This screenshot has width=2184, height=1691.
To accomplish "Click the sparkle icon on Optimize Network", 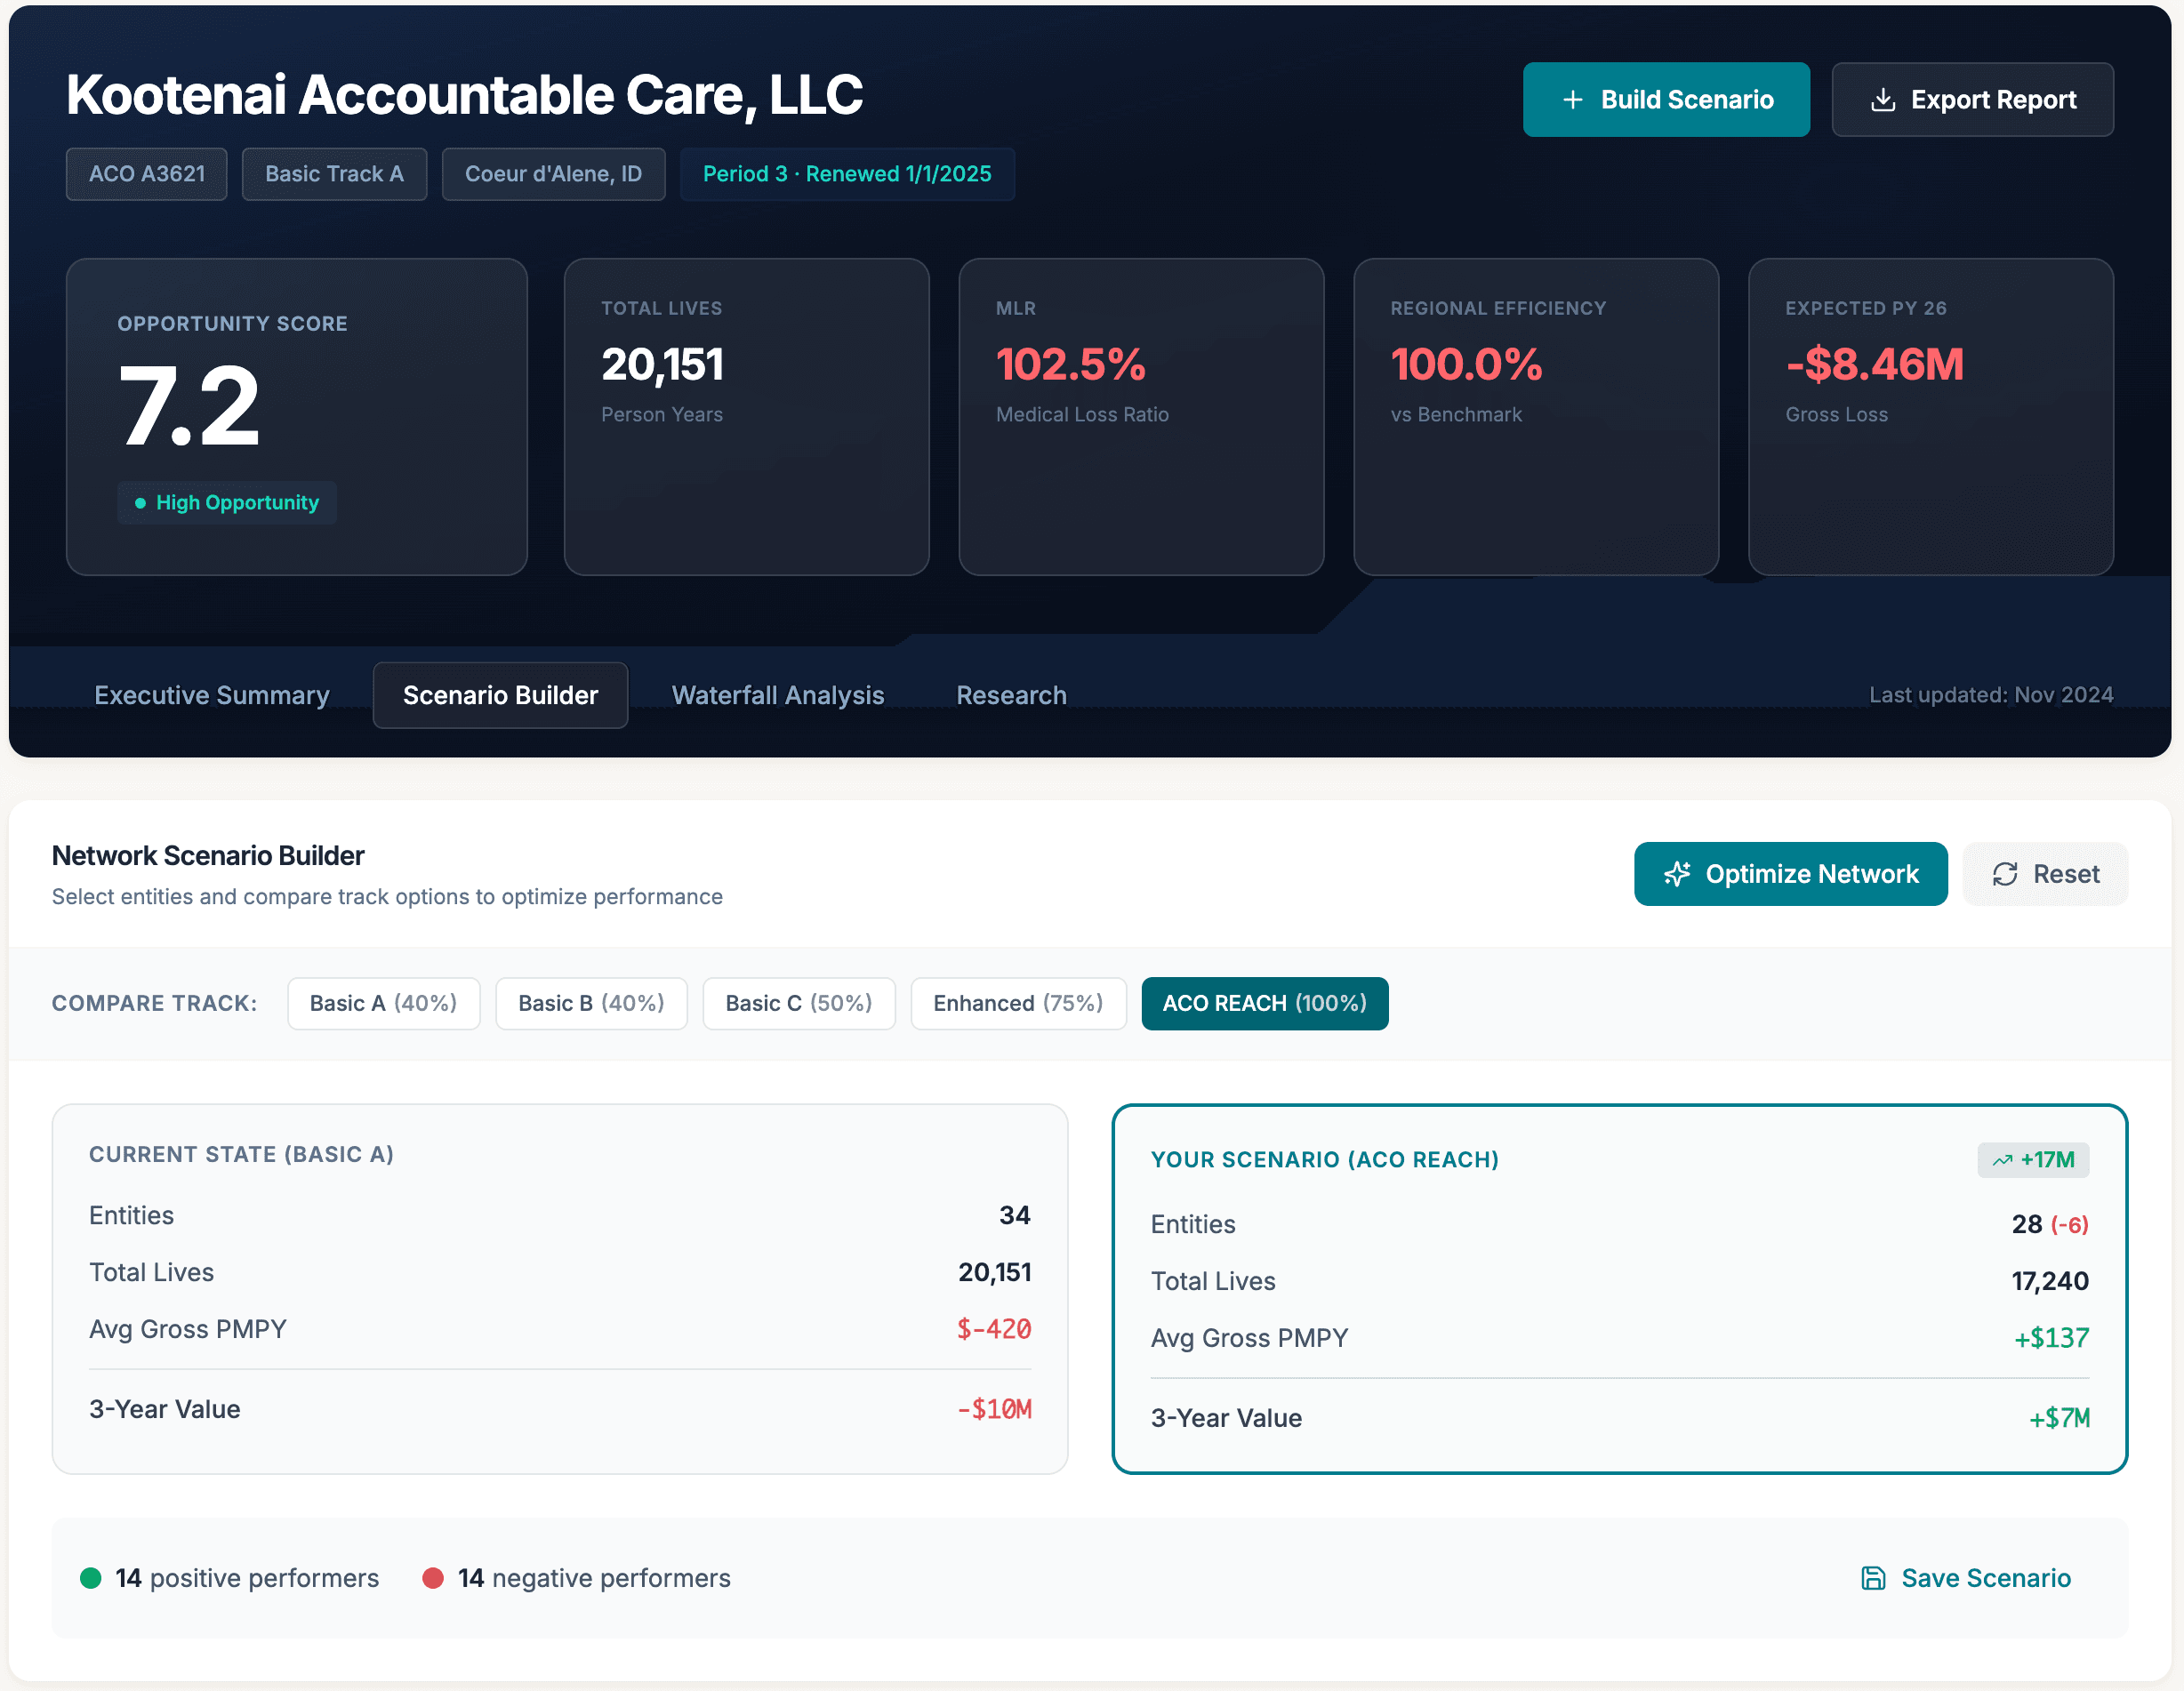I will pyautogui.click(x=1679, y=873).
